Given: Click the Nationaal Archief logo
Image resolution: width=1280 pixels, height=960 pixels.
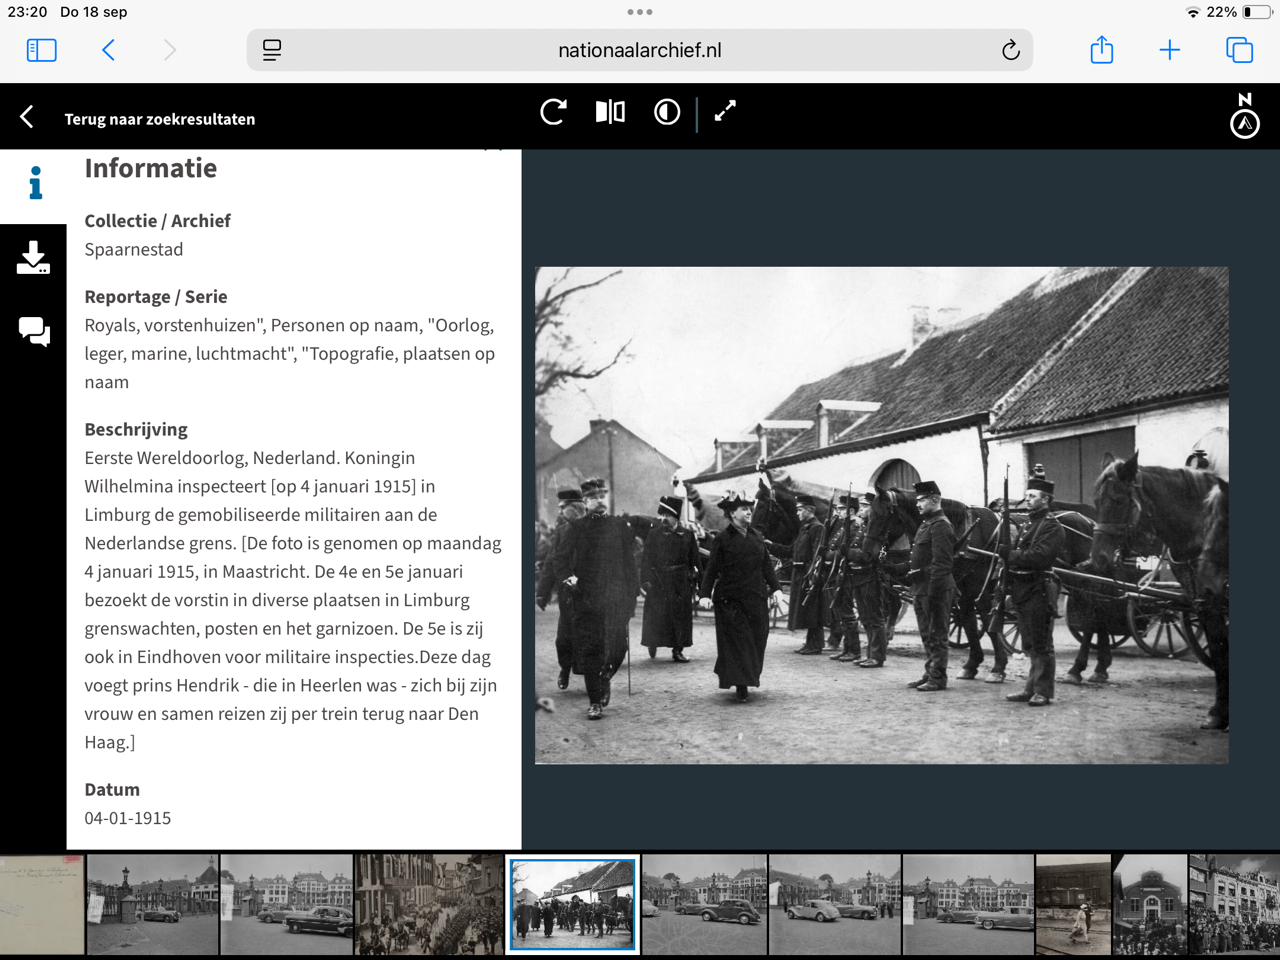Looking at the screenshot, I should pos(1244,116).
